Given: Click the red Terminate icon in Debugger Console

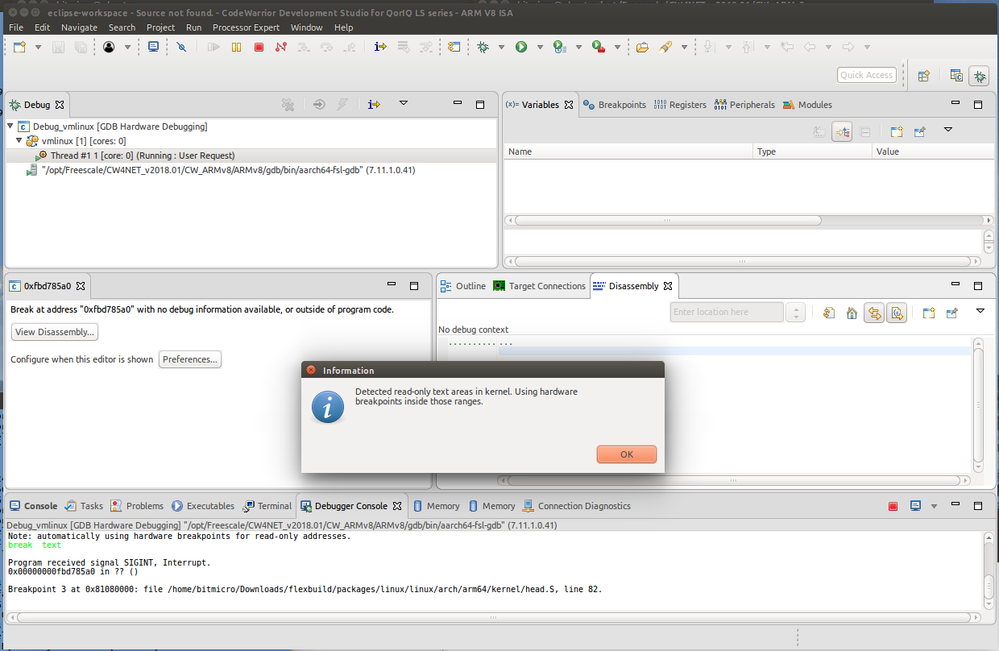Looking at the screenshot, I should [893, 506].
